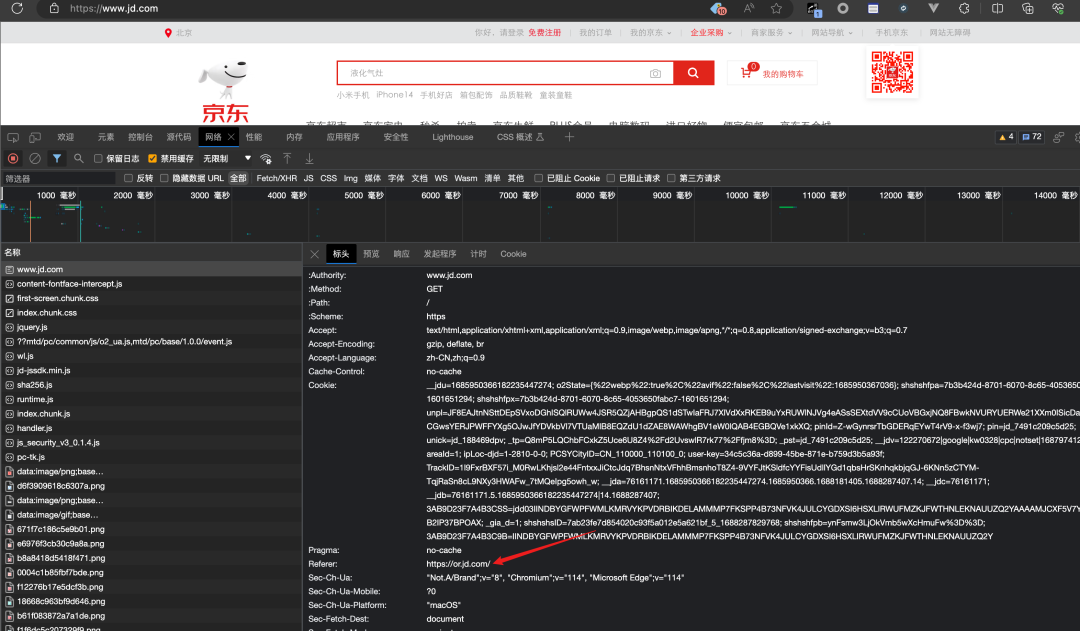Select the www.jd.com request row

click(x=150, y=269)
